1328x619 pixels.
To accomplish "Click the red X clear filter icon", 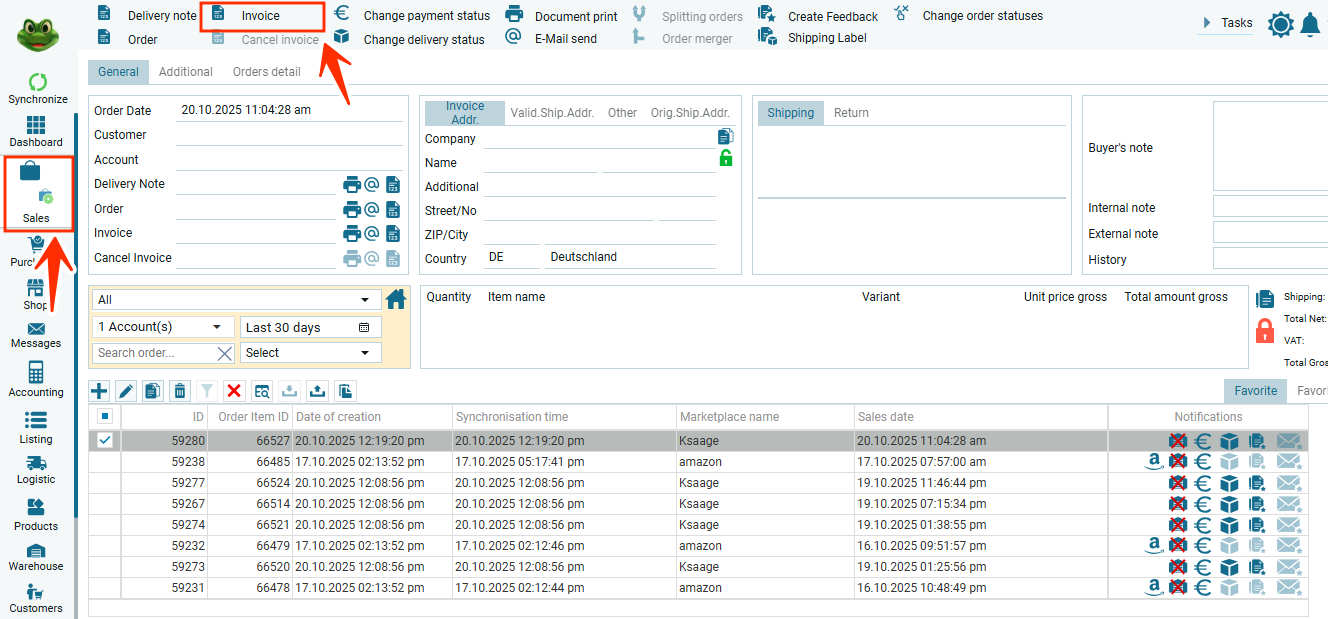I will click(x=234, y=391).
